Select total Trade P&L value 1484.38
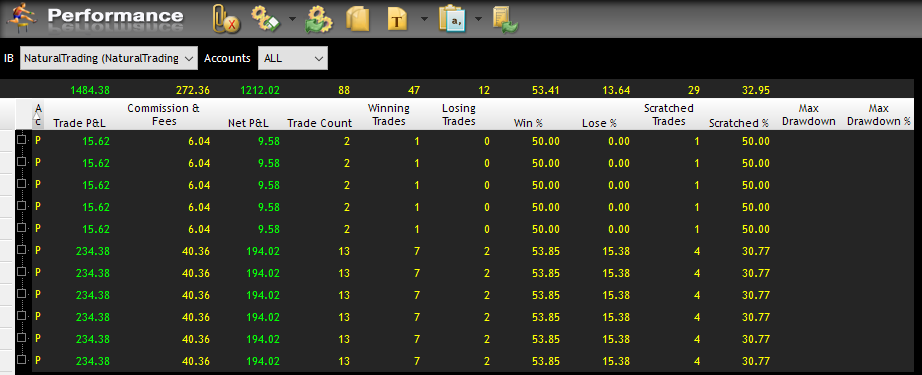The width and height of the screenshot is (922, 375). pyautogui.click(x=90, y=91)
